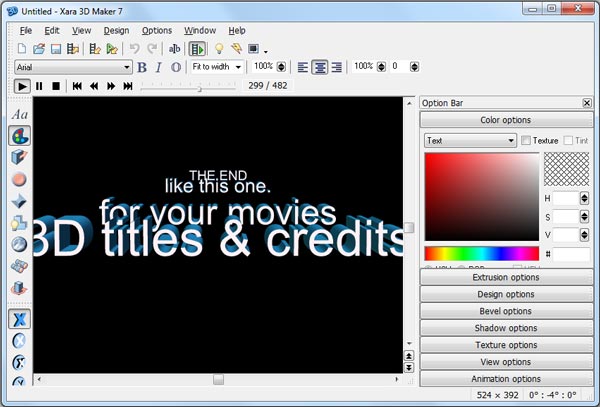
Task: Expand the Shadow options section
Action: (x=506, y=328)
